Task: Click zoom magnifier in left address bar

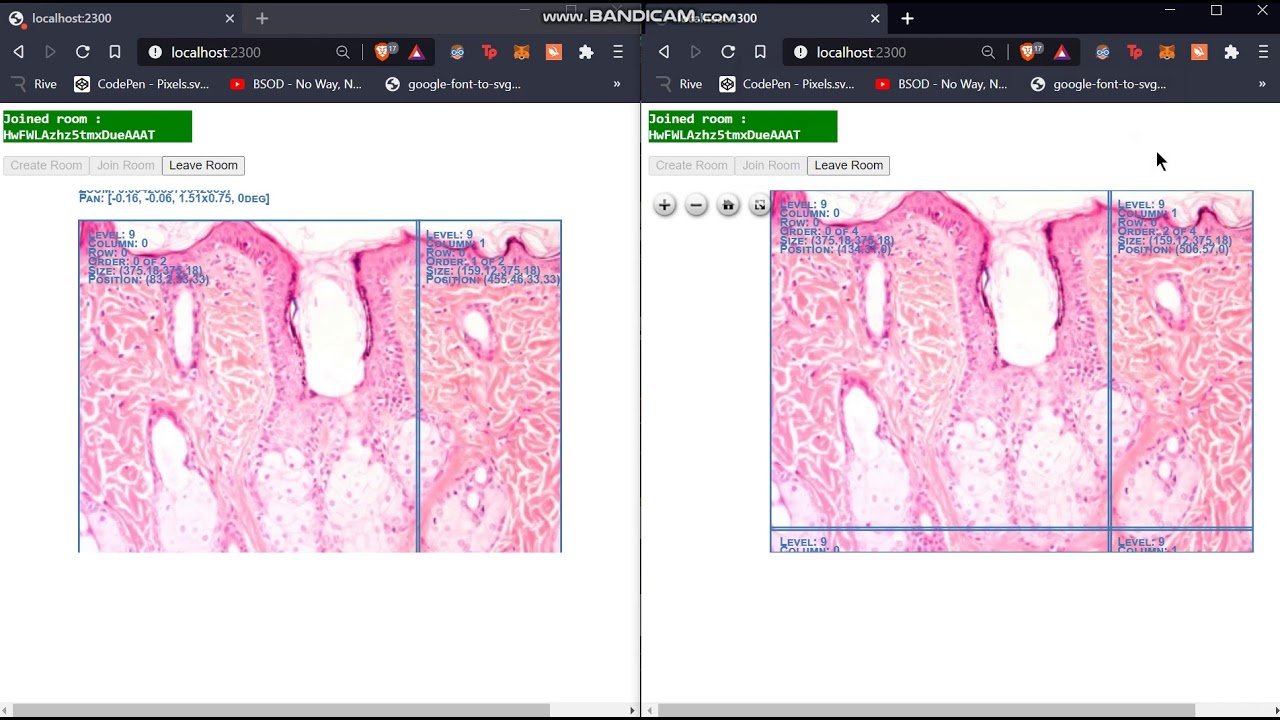Action: pyautogui.click(x=343, y=52)
